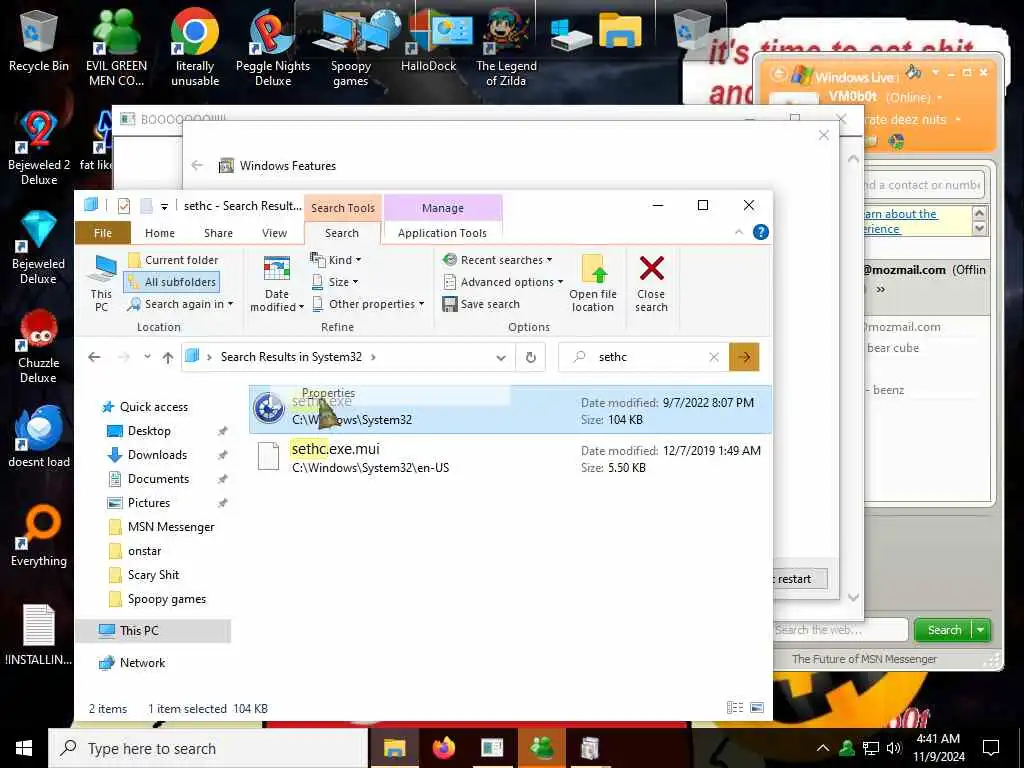Open recent locations dropdown arrow
The width and height of the screenshot is (1024, 768).
[x=148, y=357]
